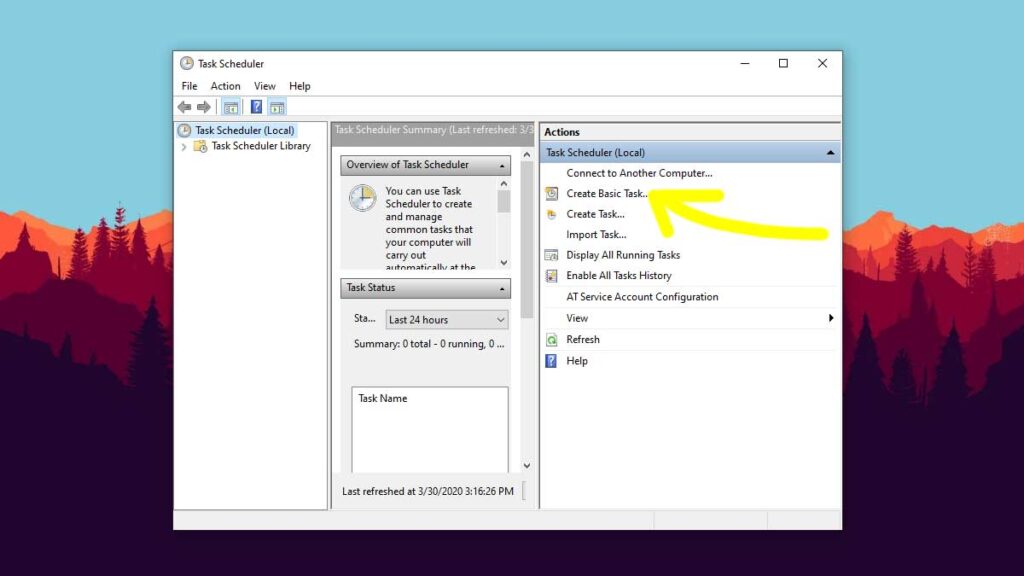
Task: Click the summary pane scroll up arrow
Action: pos(527,155)
